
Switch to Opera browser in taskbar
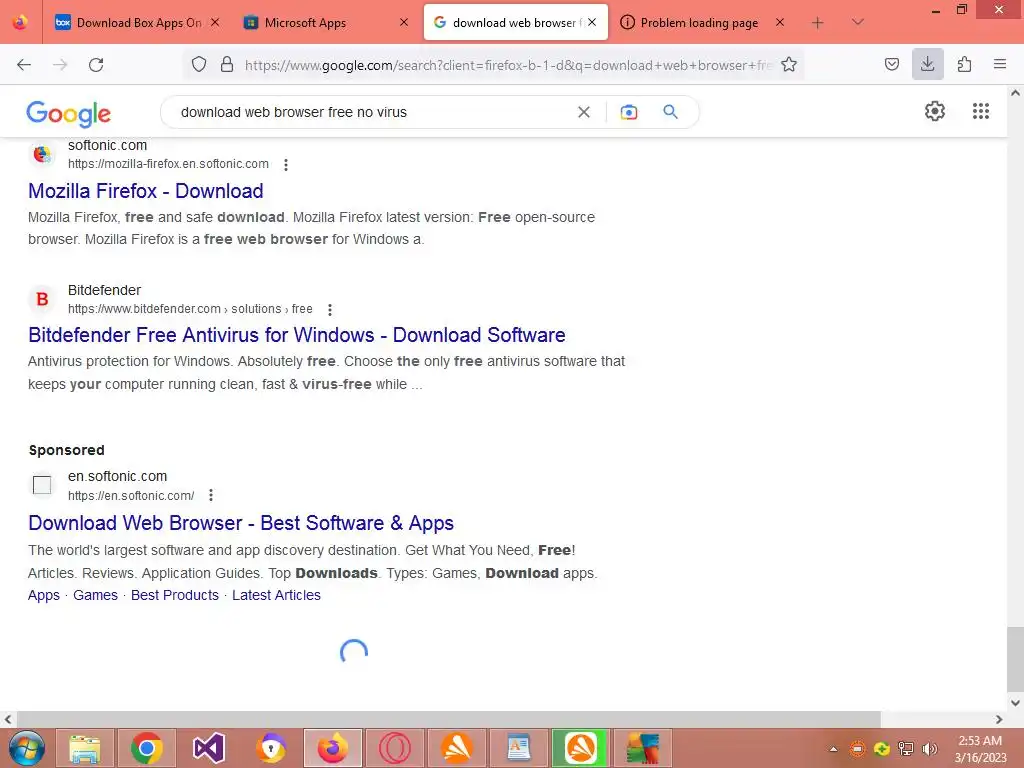pyautogui.click(x=394, y=748)
